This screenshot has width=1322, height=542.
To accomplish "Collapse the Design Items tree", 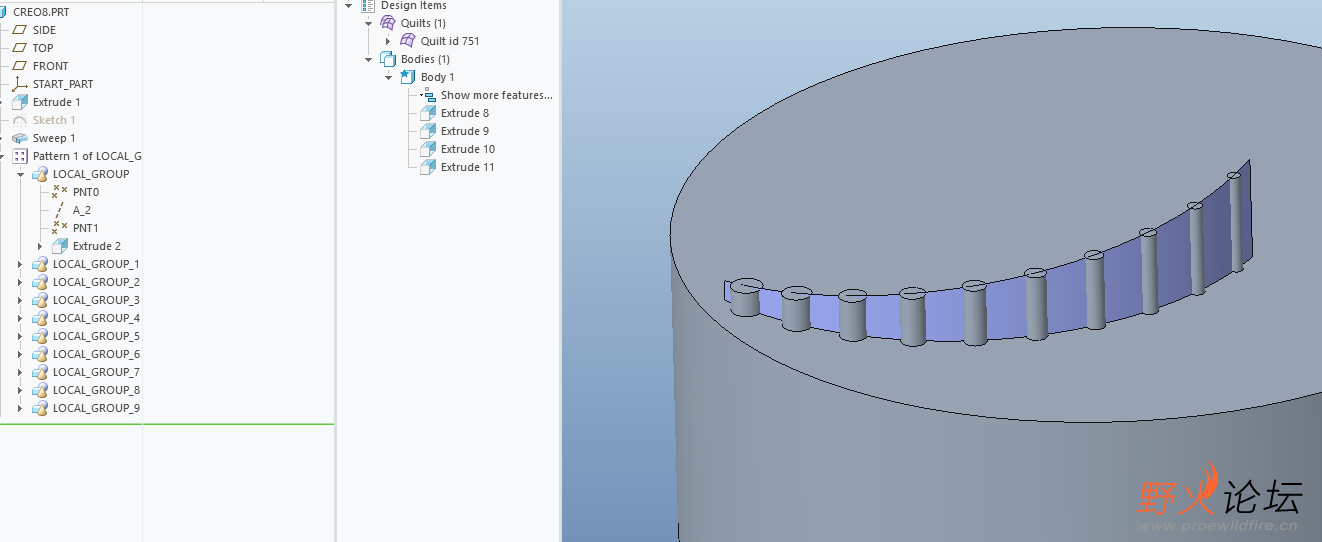I will pyautogui.click(x=349, y=5).
